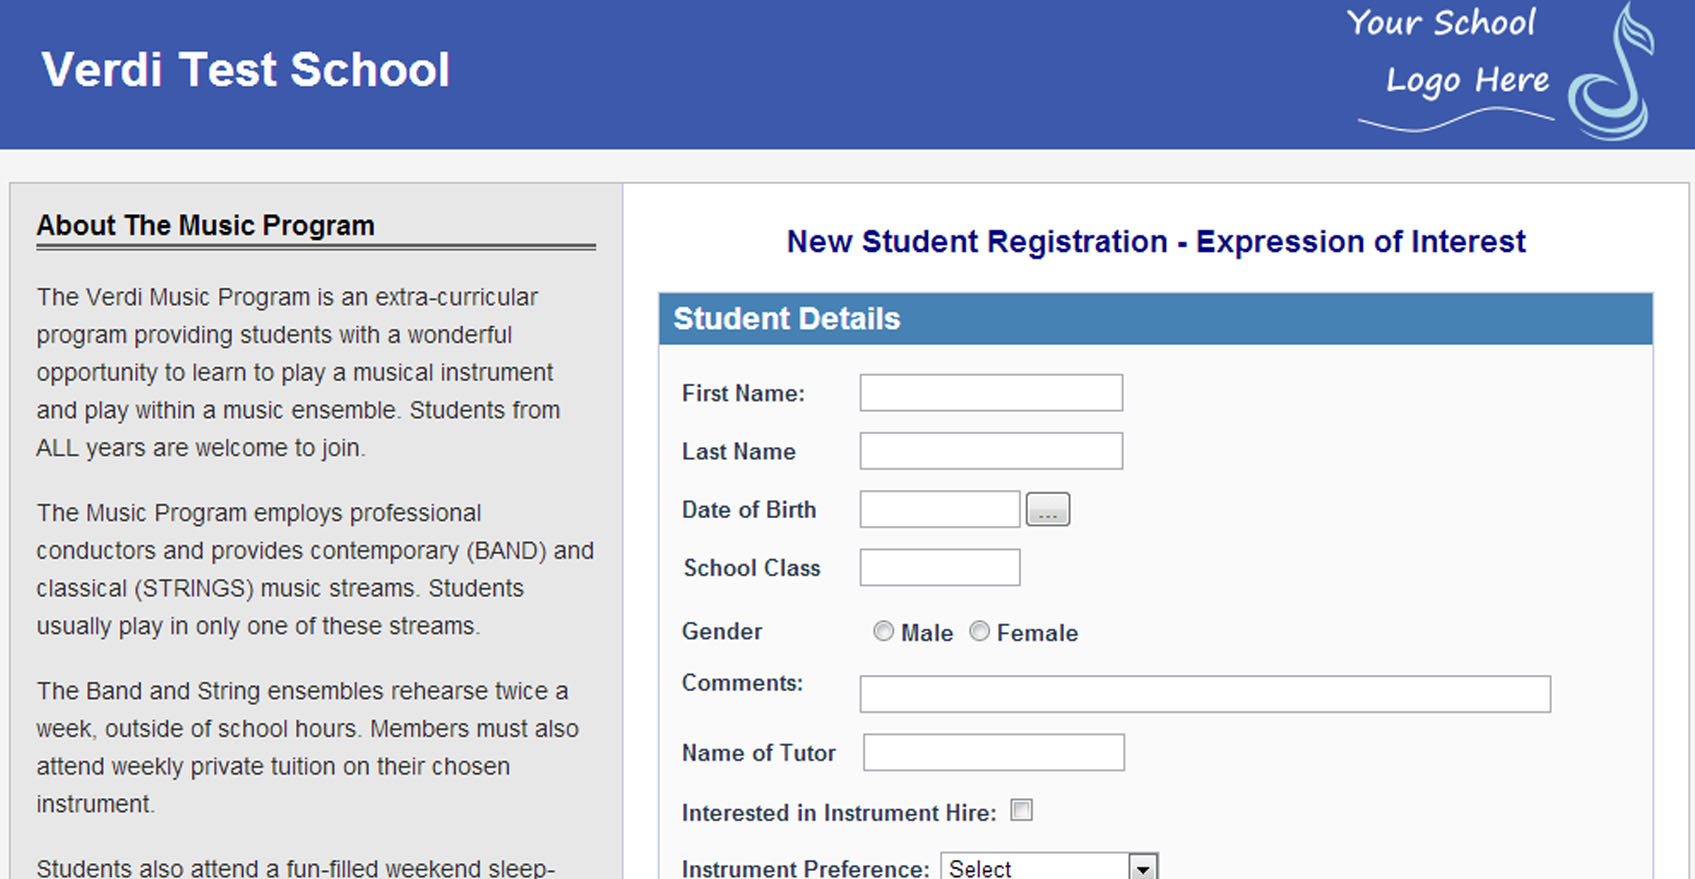Click the About The Music Program heading

pyautogui.click(x=206, y=226)
